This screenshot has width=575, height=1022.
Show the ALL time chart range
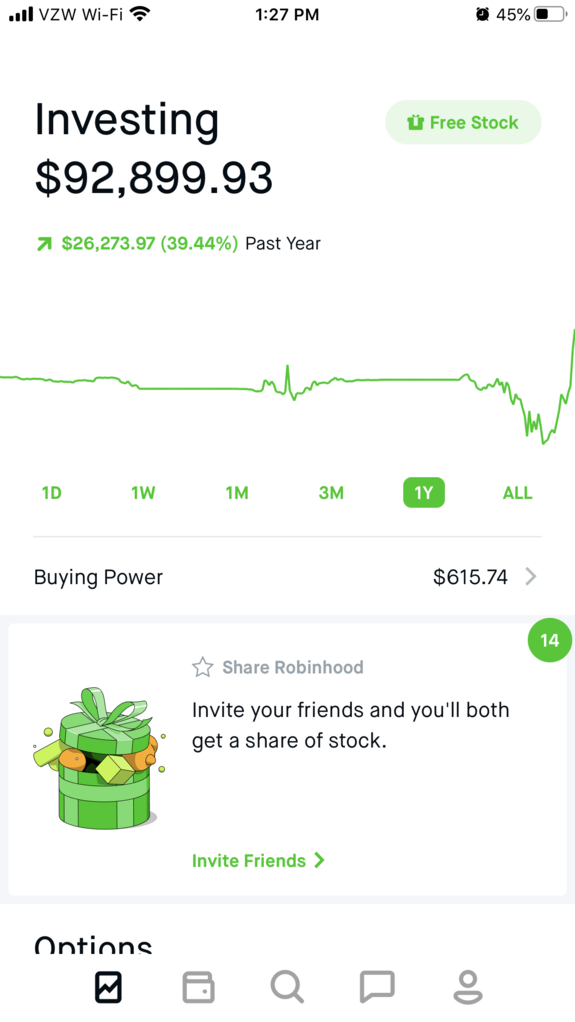click(518, 493)
